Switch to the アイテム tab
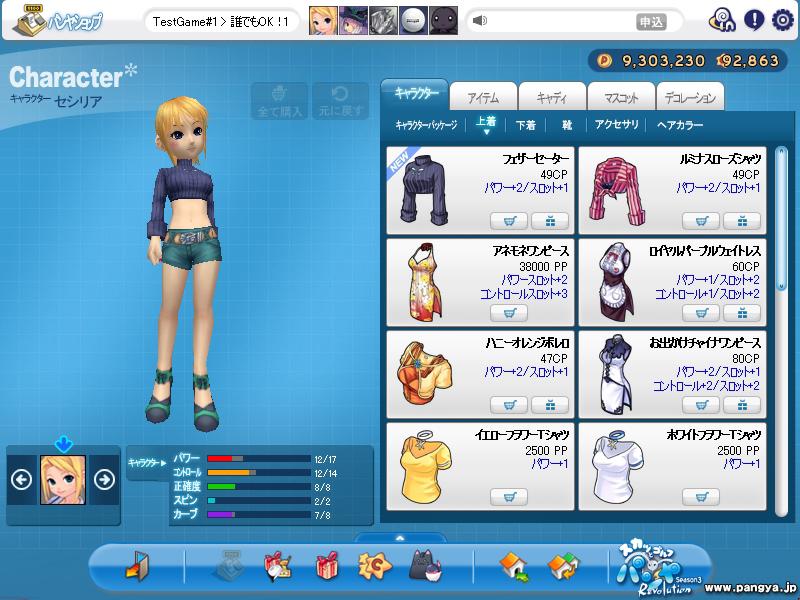This screenshot has width=800, height=600. (484, 96)
